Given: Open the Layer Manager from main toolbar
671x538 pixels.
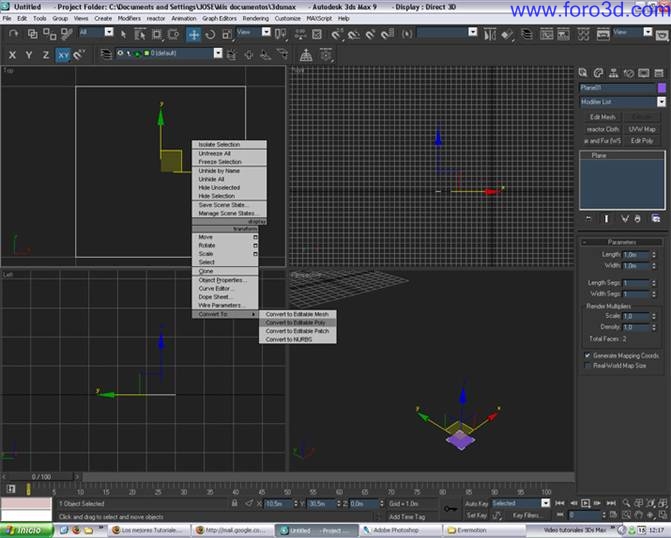Looking at the screenshot, I should [x=527, y=34].
